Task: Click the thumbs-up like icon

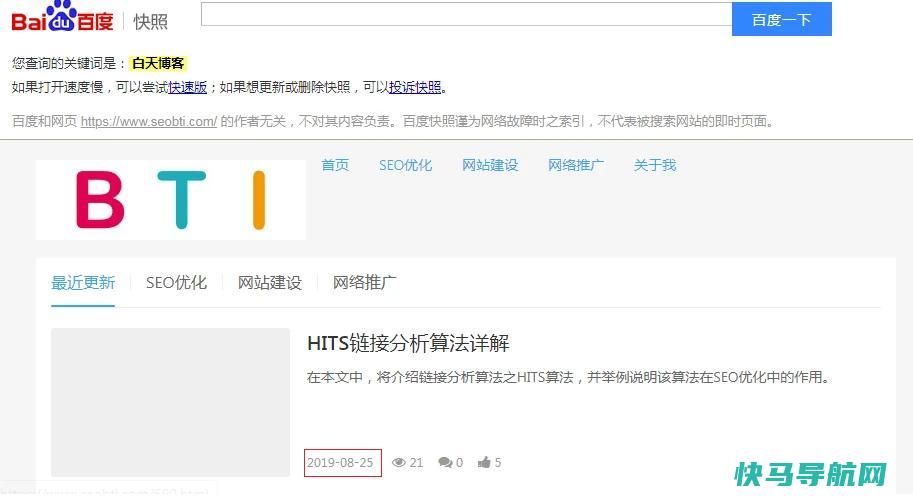Action: click(484, 463)
